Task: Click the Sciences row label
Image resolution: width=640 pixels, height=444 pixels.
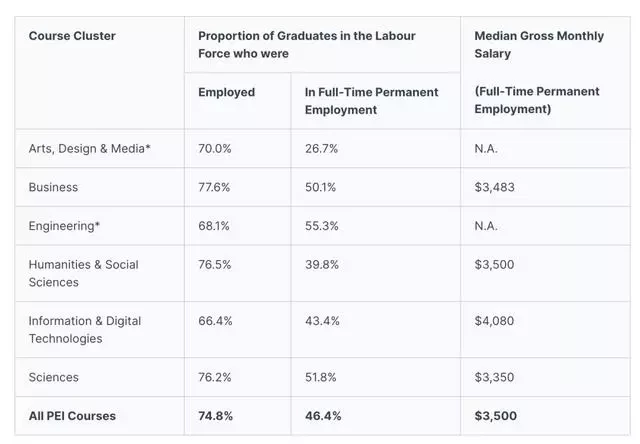Action: [53, 377]
